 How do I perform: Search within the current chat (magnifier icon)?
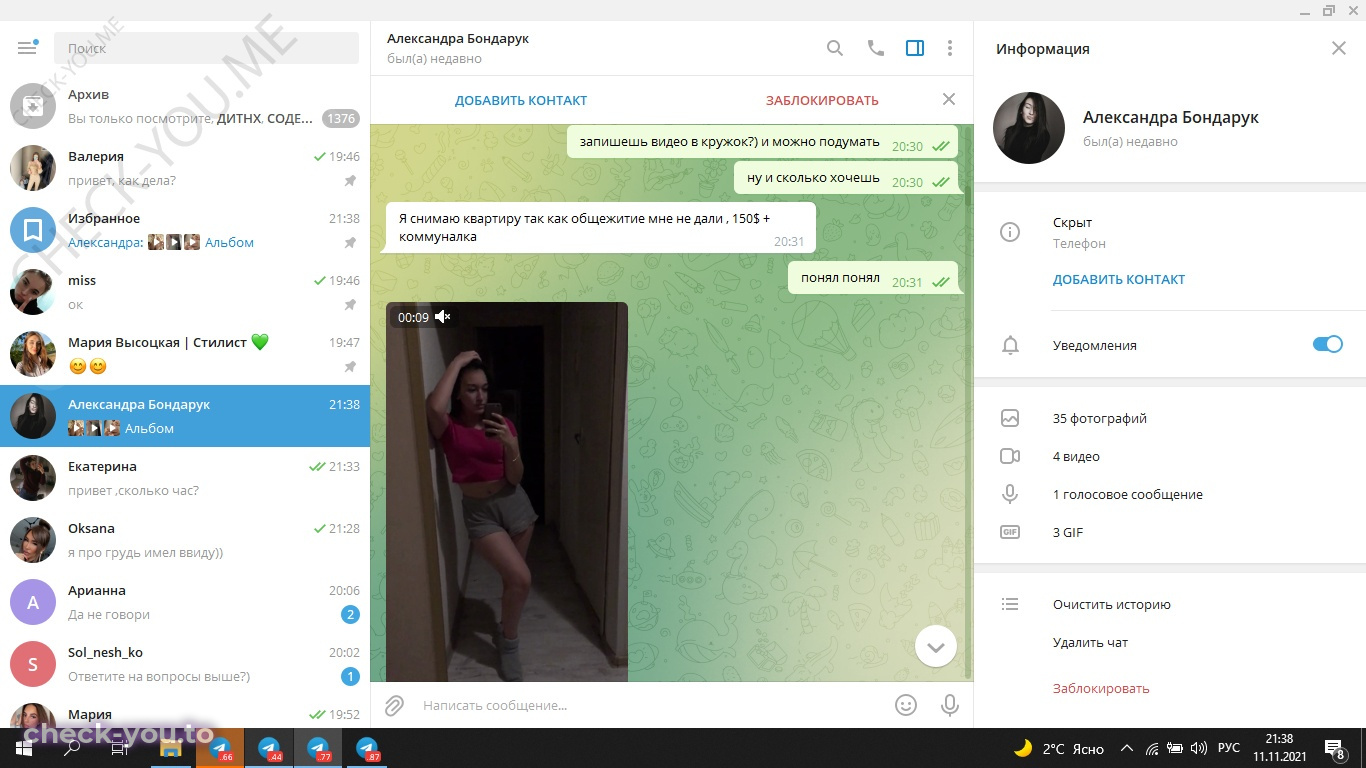pyautogui.click(x=835, y=48)
